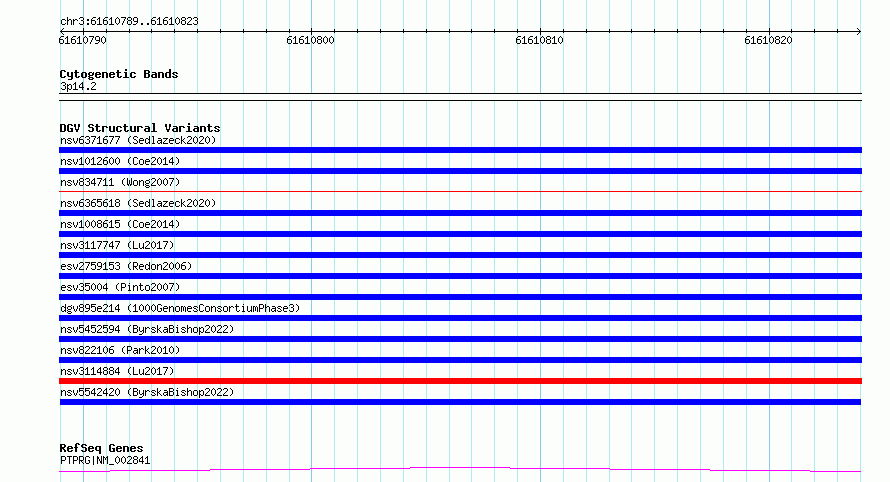Select the nsv822106 (Park2010) label
The width and height of the screenshot is (890, 482).
(x=120, y=350)
